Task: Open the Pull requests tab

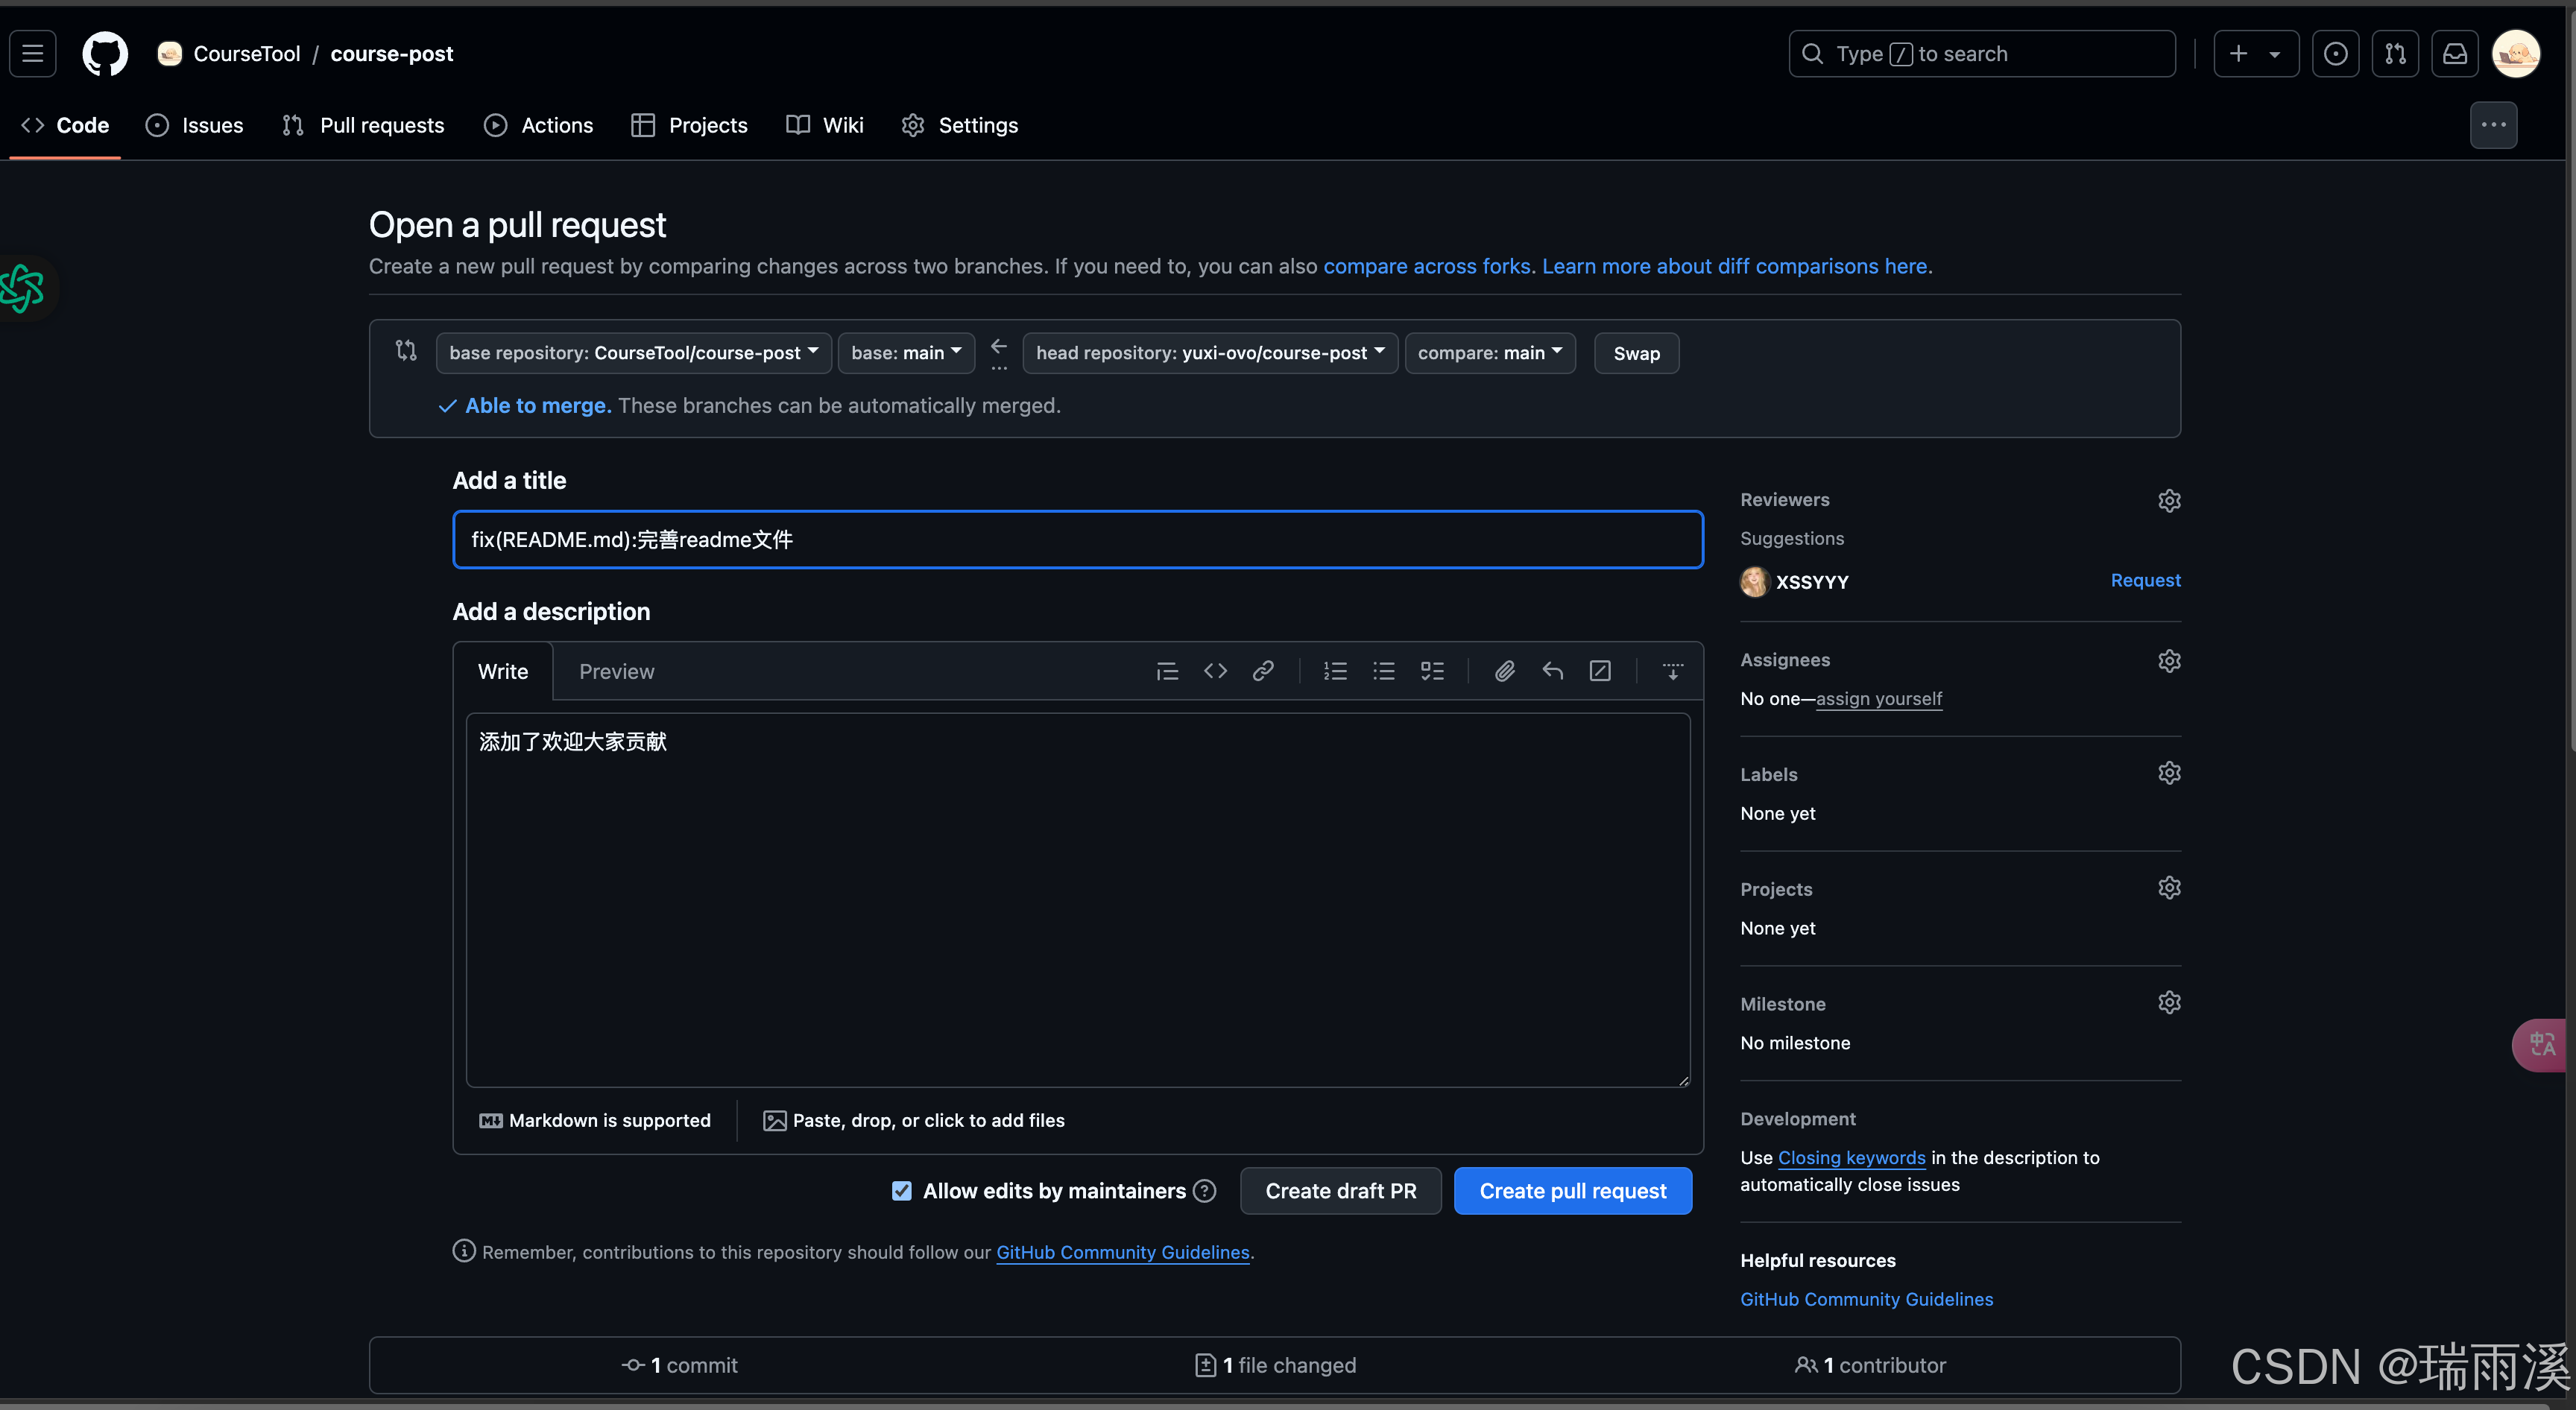Action: pos(363,125)
